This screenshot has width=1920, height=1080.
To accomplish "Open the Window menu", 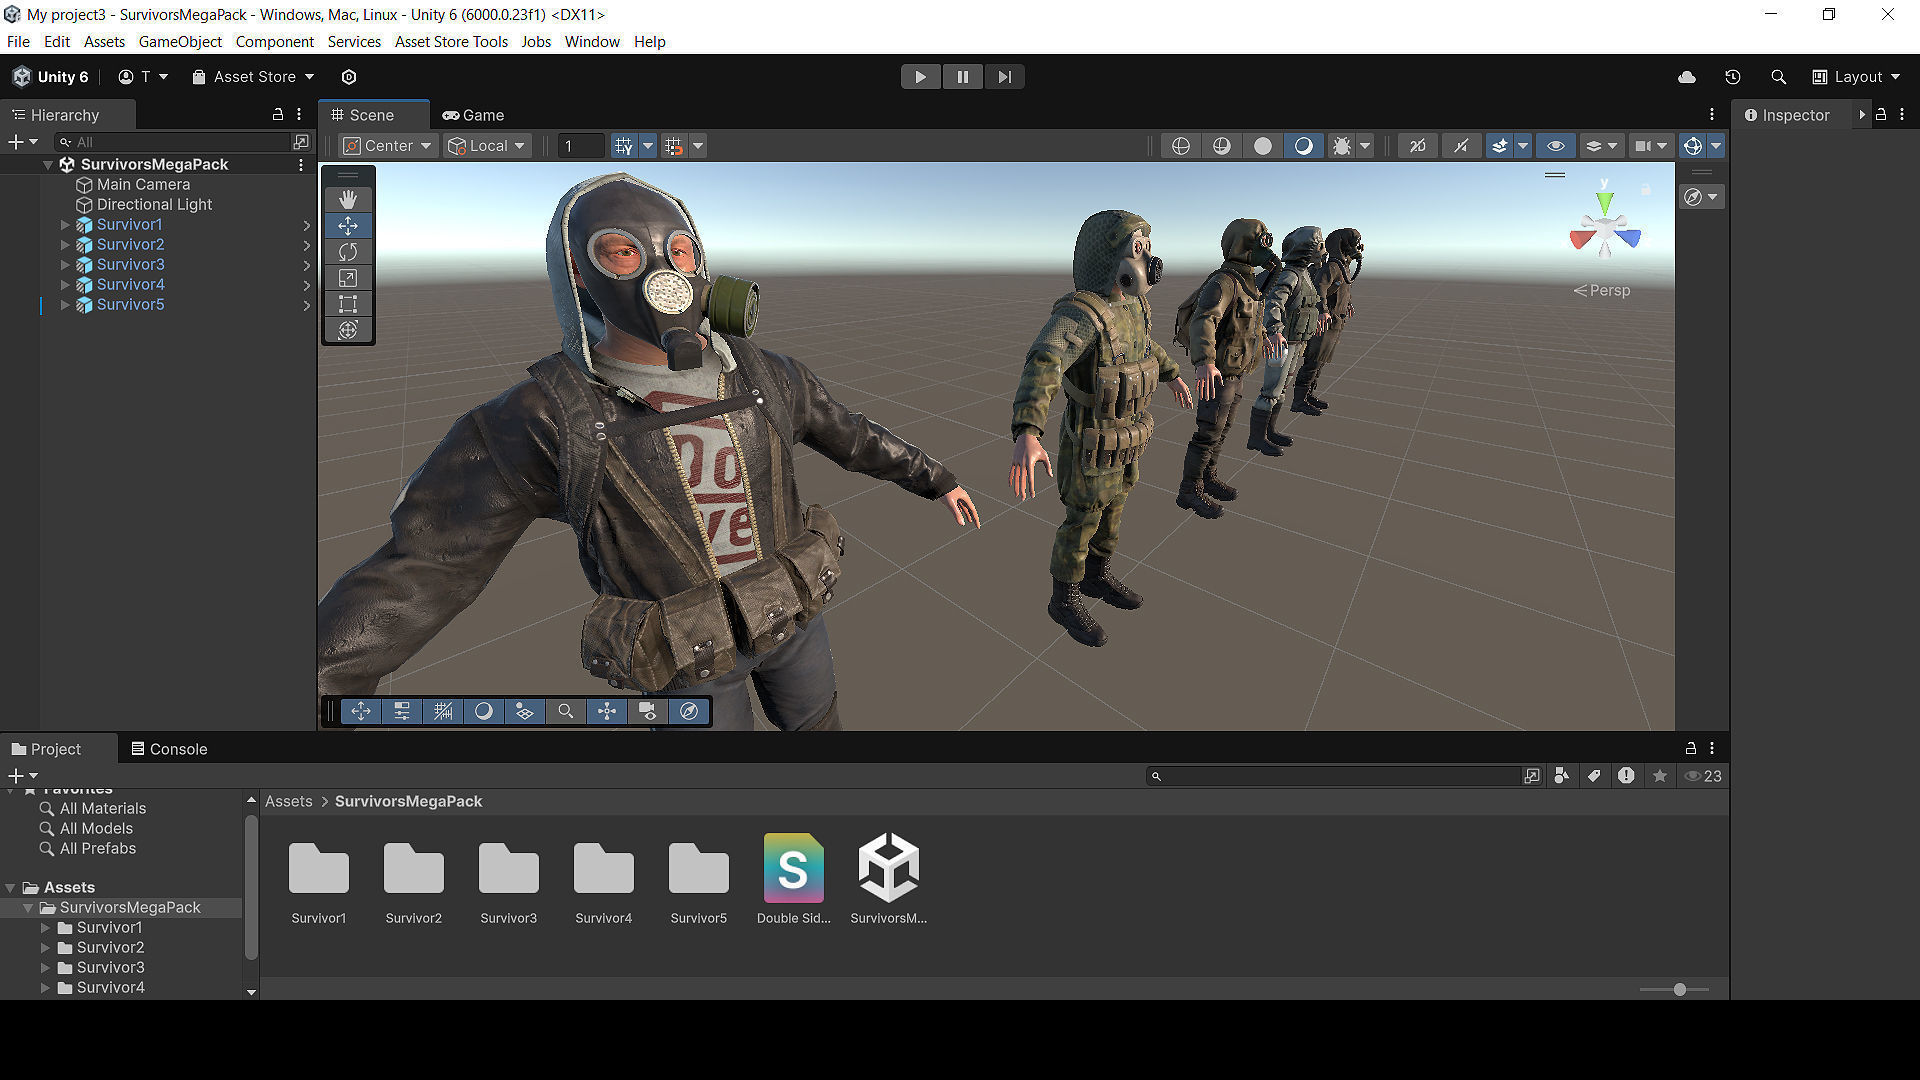I will click(x=592, y=42).
